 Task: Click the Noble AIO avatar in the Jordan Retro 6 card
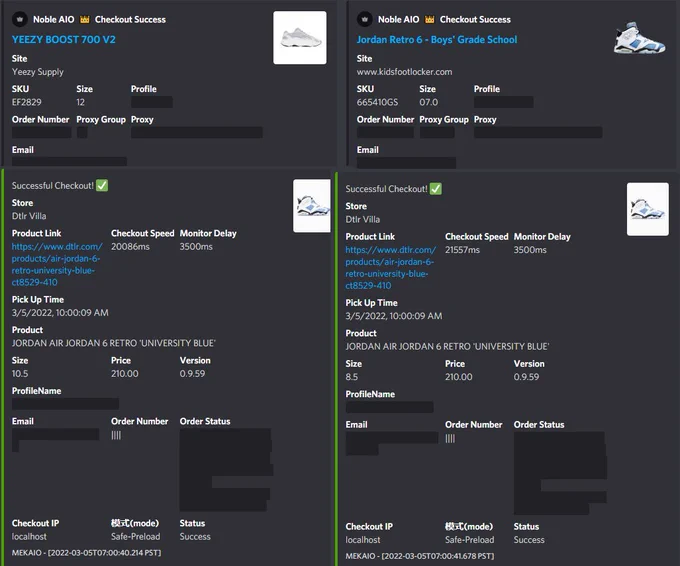click(364, 20)
